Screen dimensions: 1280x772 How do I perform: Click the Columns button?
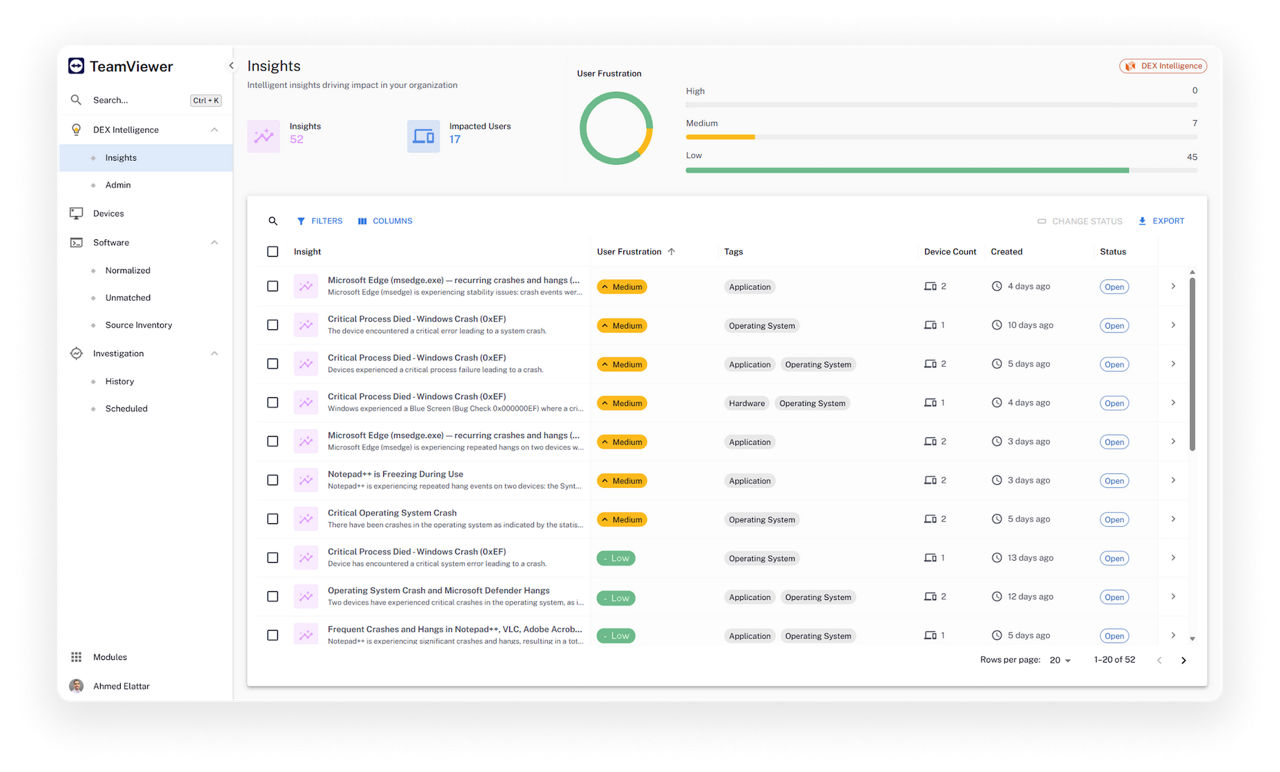point(385,221)
